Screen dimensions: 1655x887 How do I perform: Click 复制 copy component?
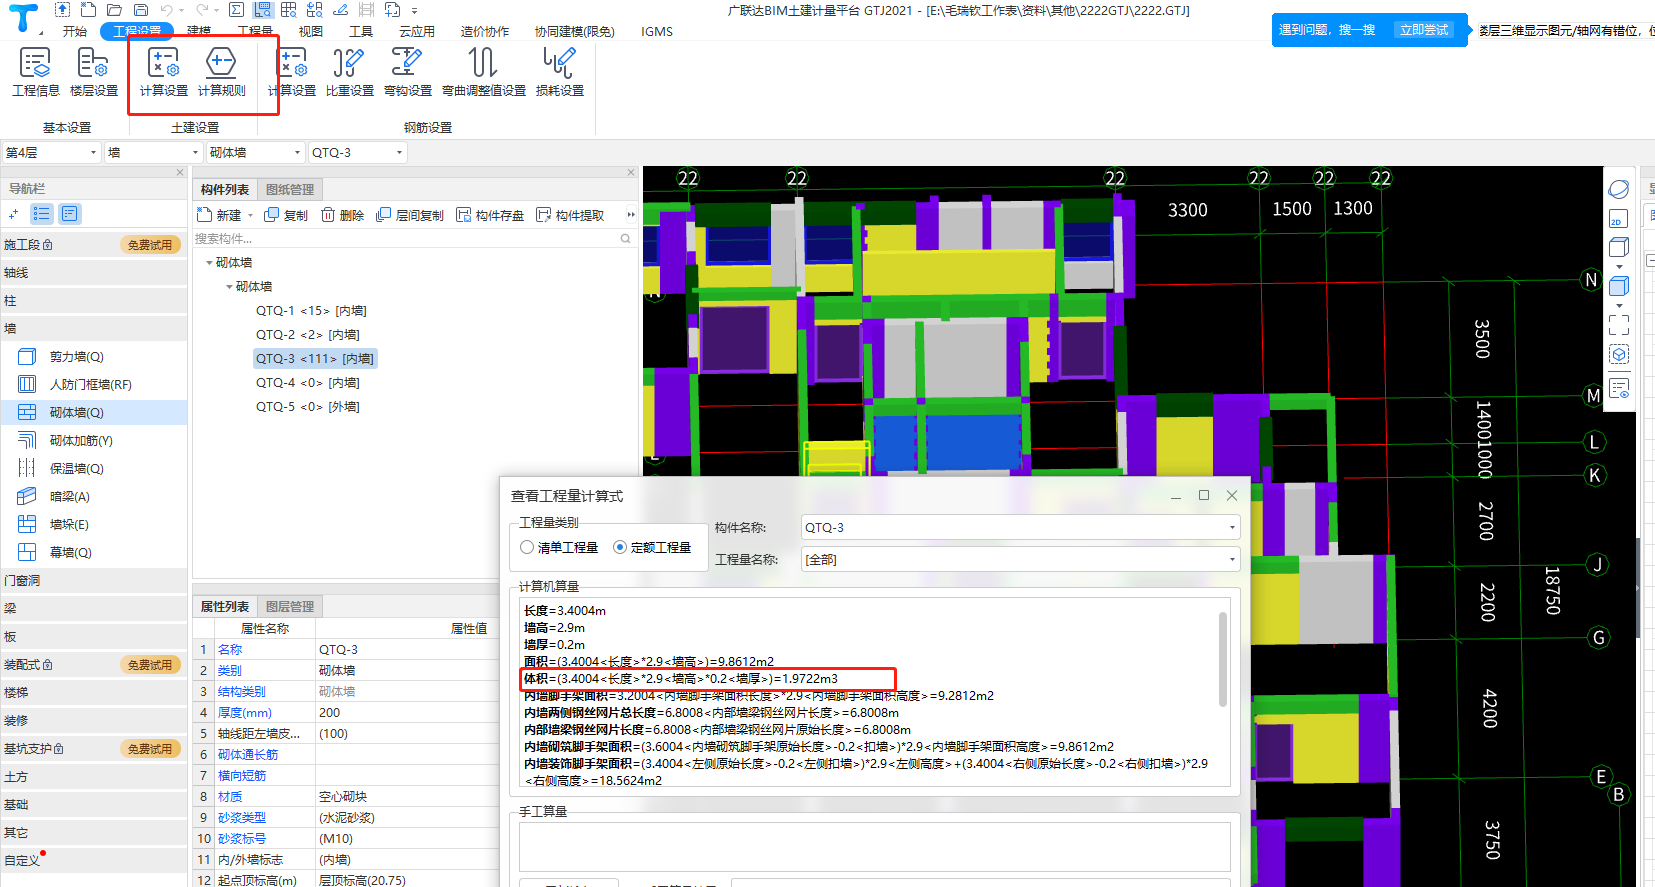tap(286, 215)
